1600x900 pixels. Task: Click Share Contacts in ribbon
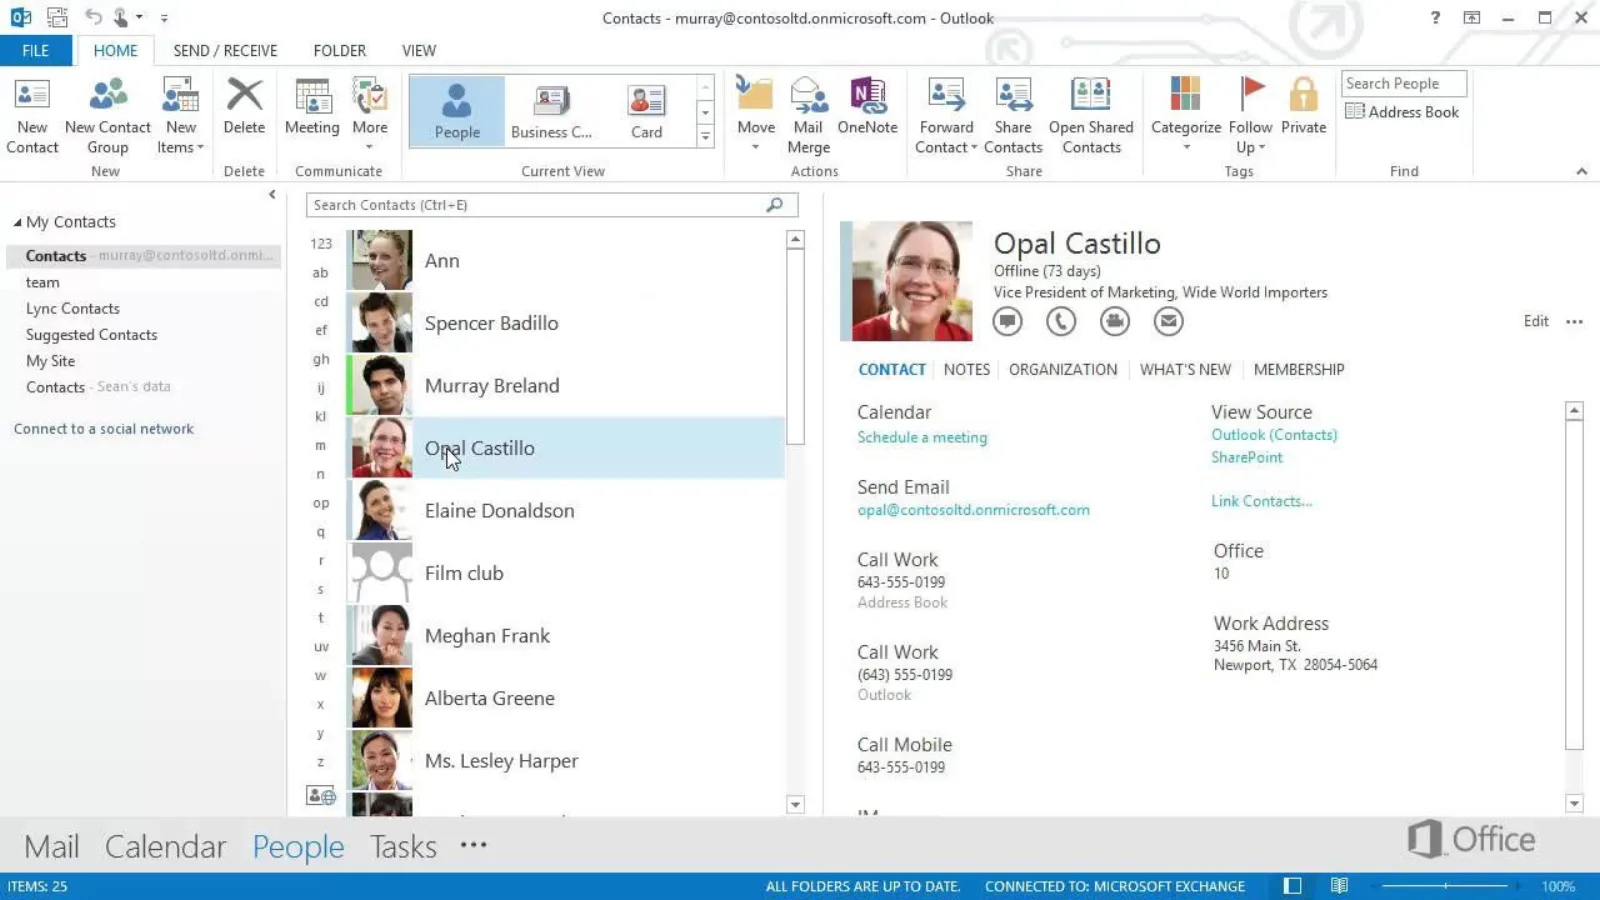coord(1013,117)
